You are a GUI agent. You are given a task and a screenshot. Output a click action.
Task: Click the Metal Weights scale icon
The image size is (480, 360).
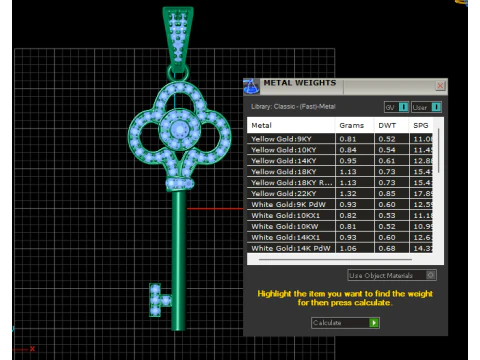[x=251, y=86]
